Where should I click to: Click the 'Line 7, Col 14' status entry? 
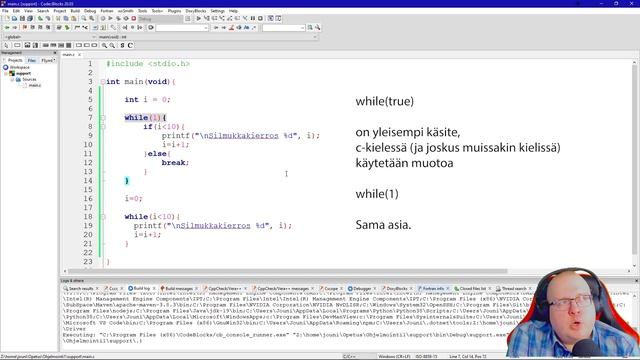(467, 356)
